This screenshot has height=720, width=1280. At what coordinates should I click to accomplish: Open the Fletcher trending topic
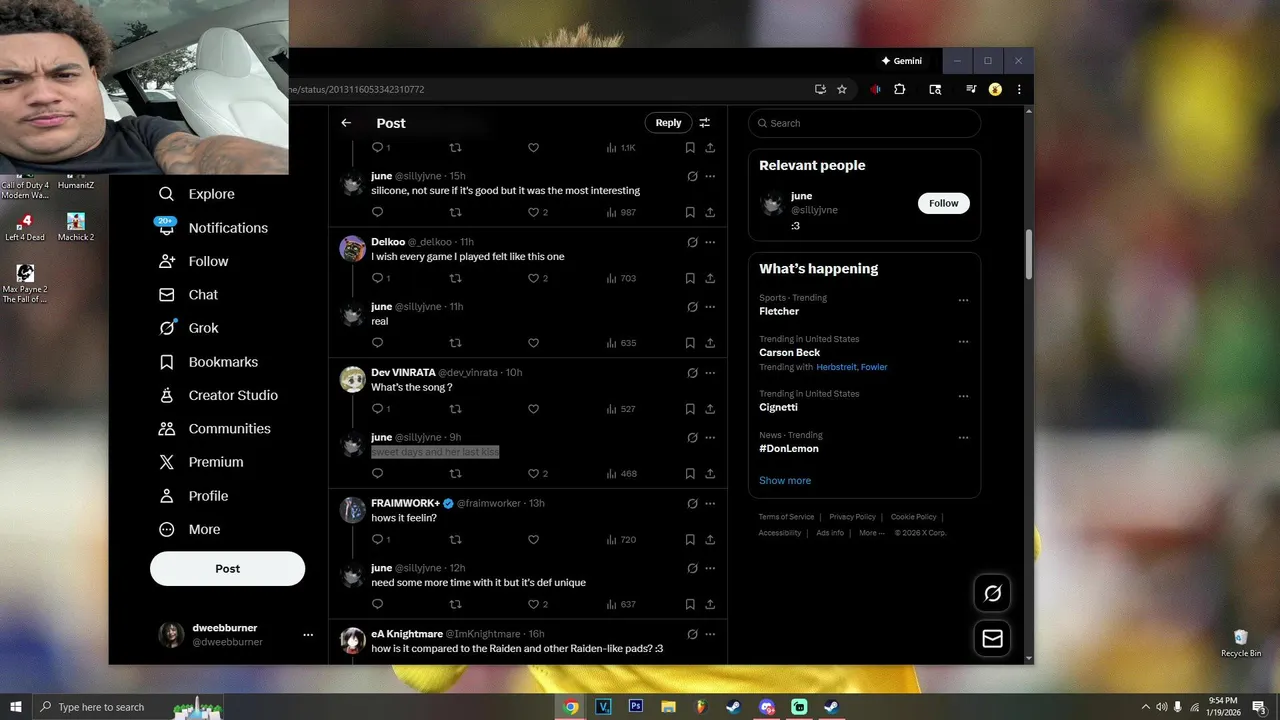[779, 311]
